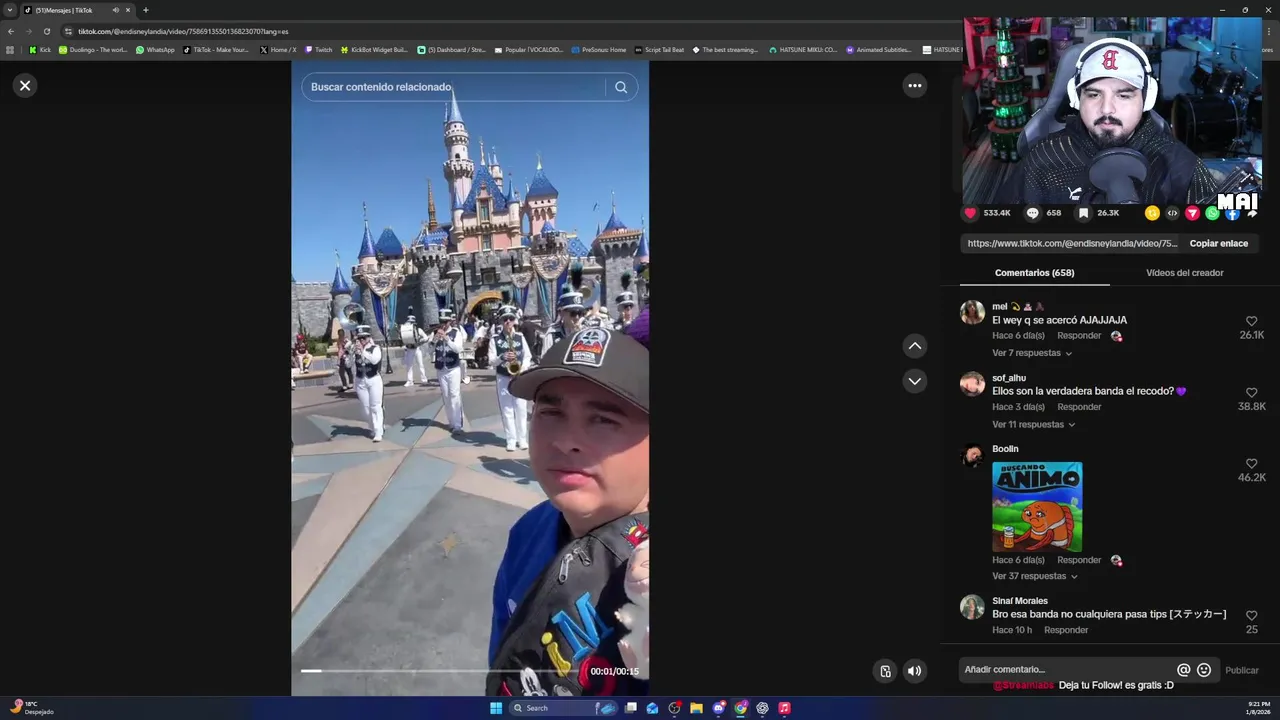Go back with browser back arrow
This screenshot has height=720, width=1280.
point(10,31)
